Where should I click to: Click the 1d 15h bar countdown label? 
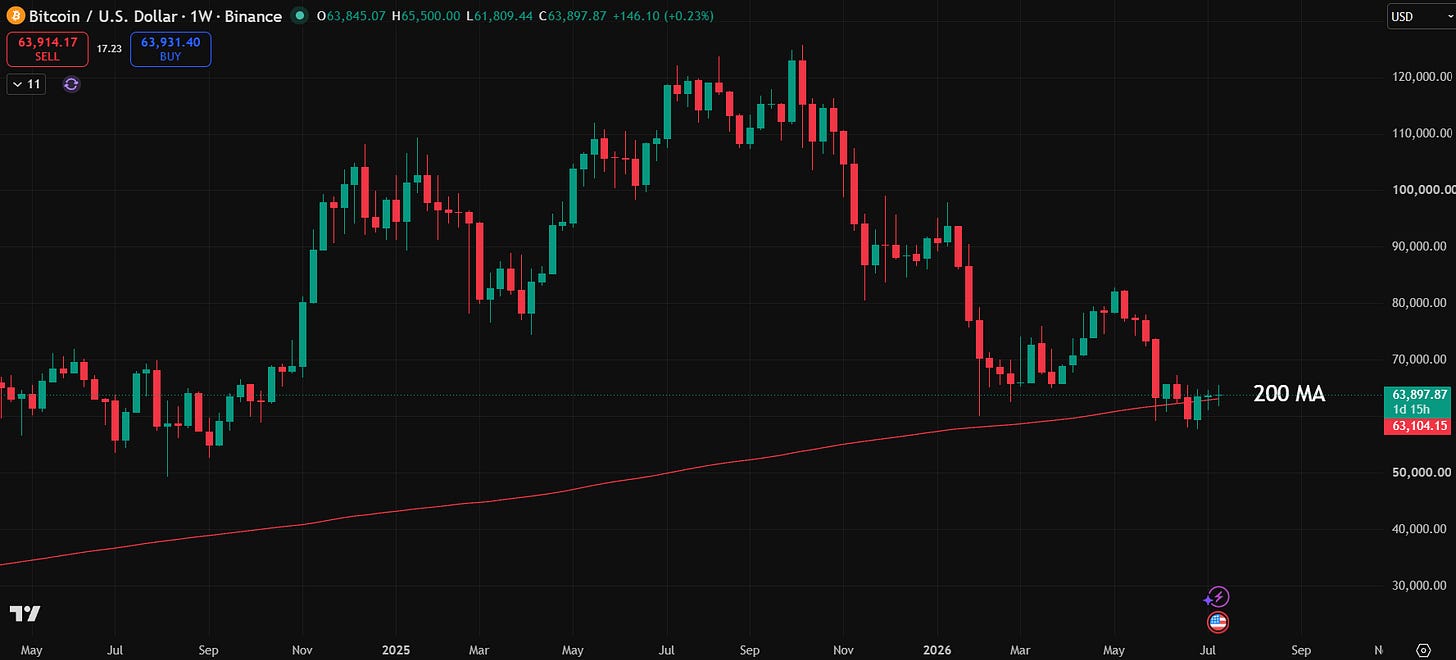tap(1411, 410)
